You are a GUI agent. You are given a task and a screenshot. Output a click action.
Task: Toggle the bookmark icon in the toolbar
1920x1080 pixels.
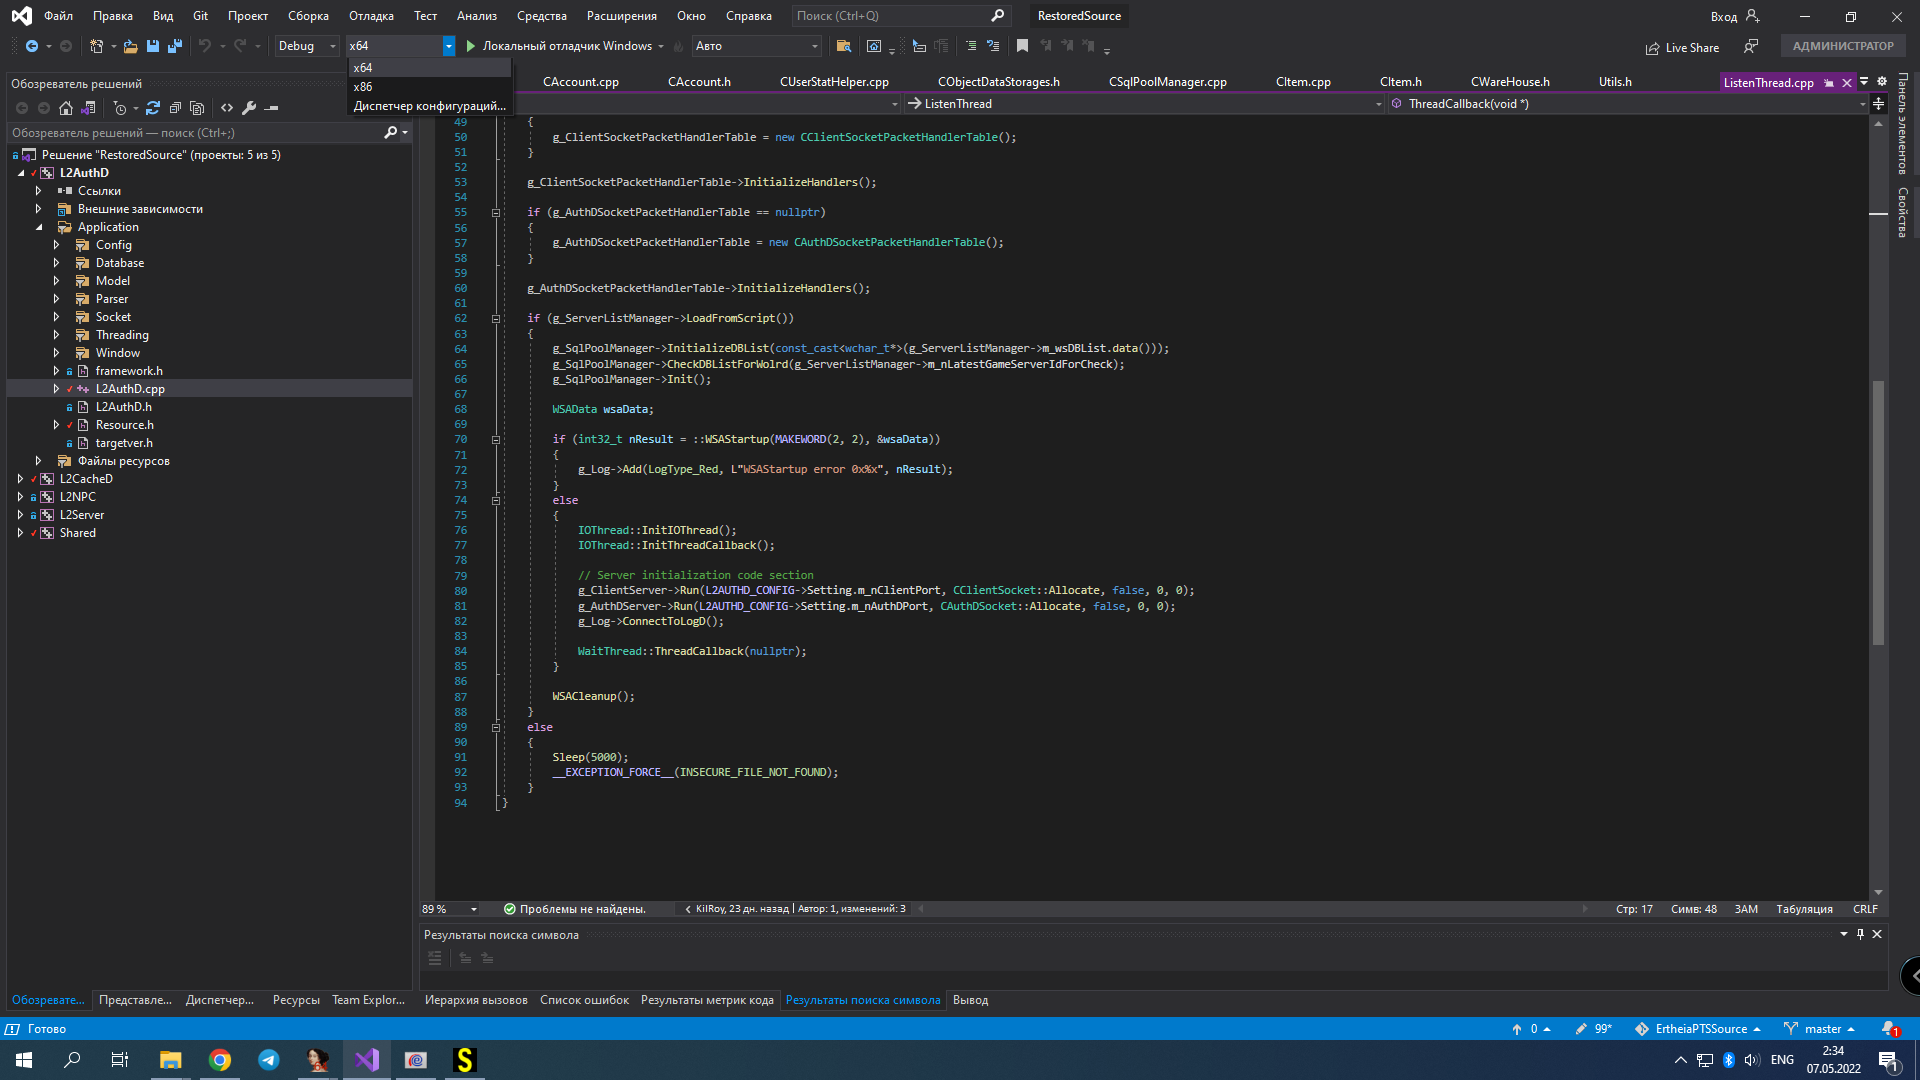coord(1022,46)
